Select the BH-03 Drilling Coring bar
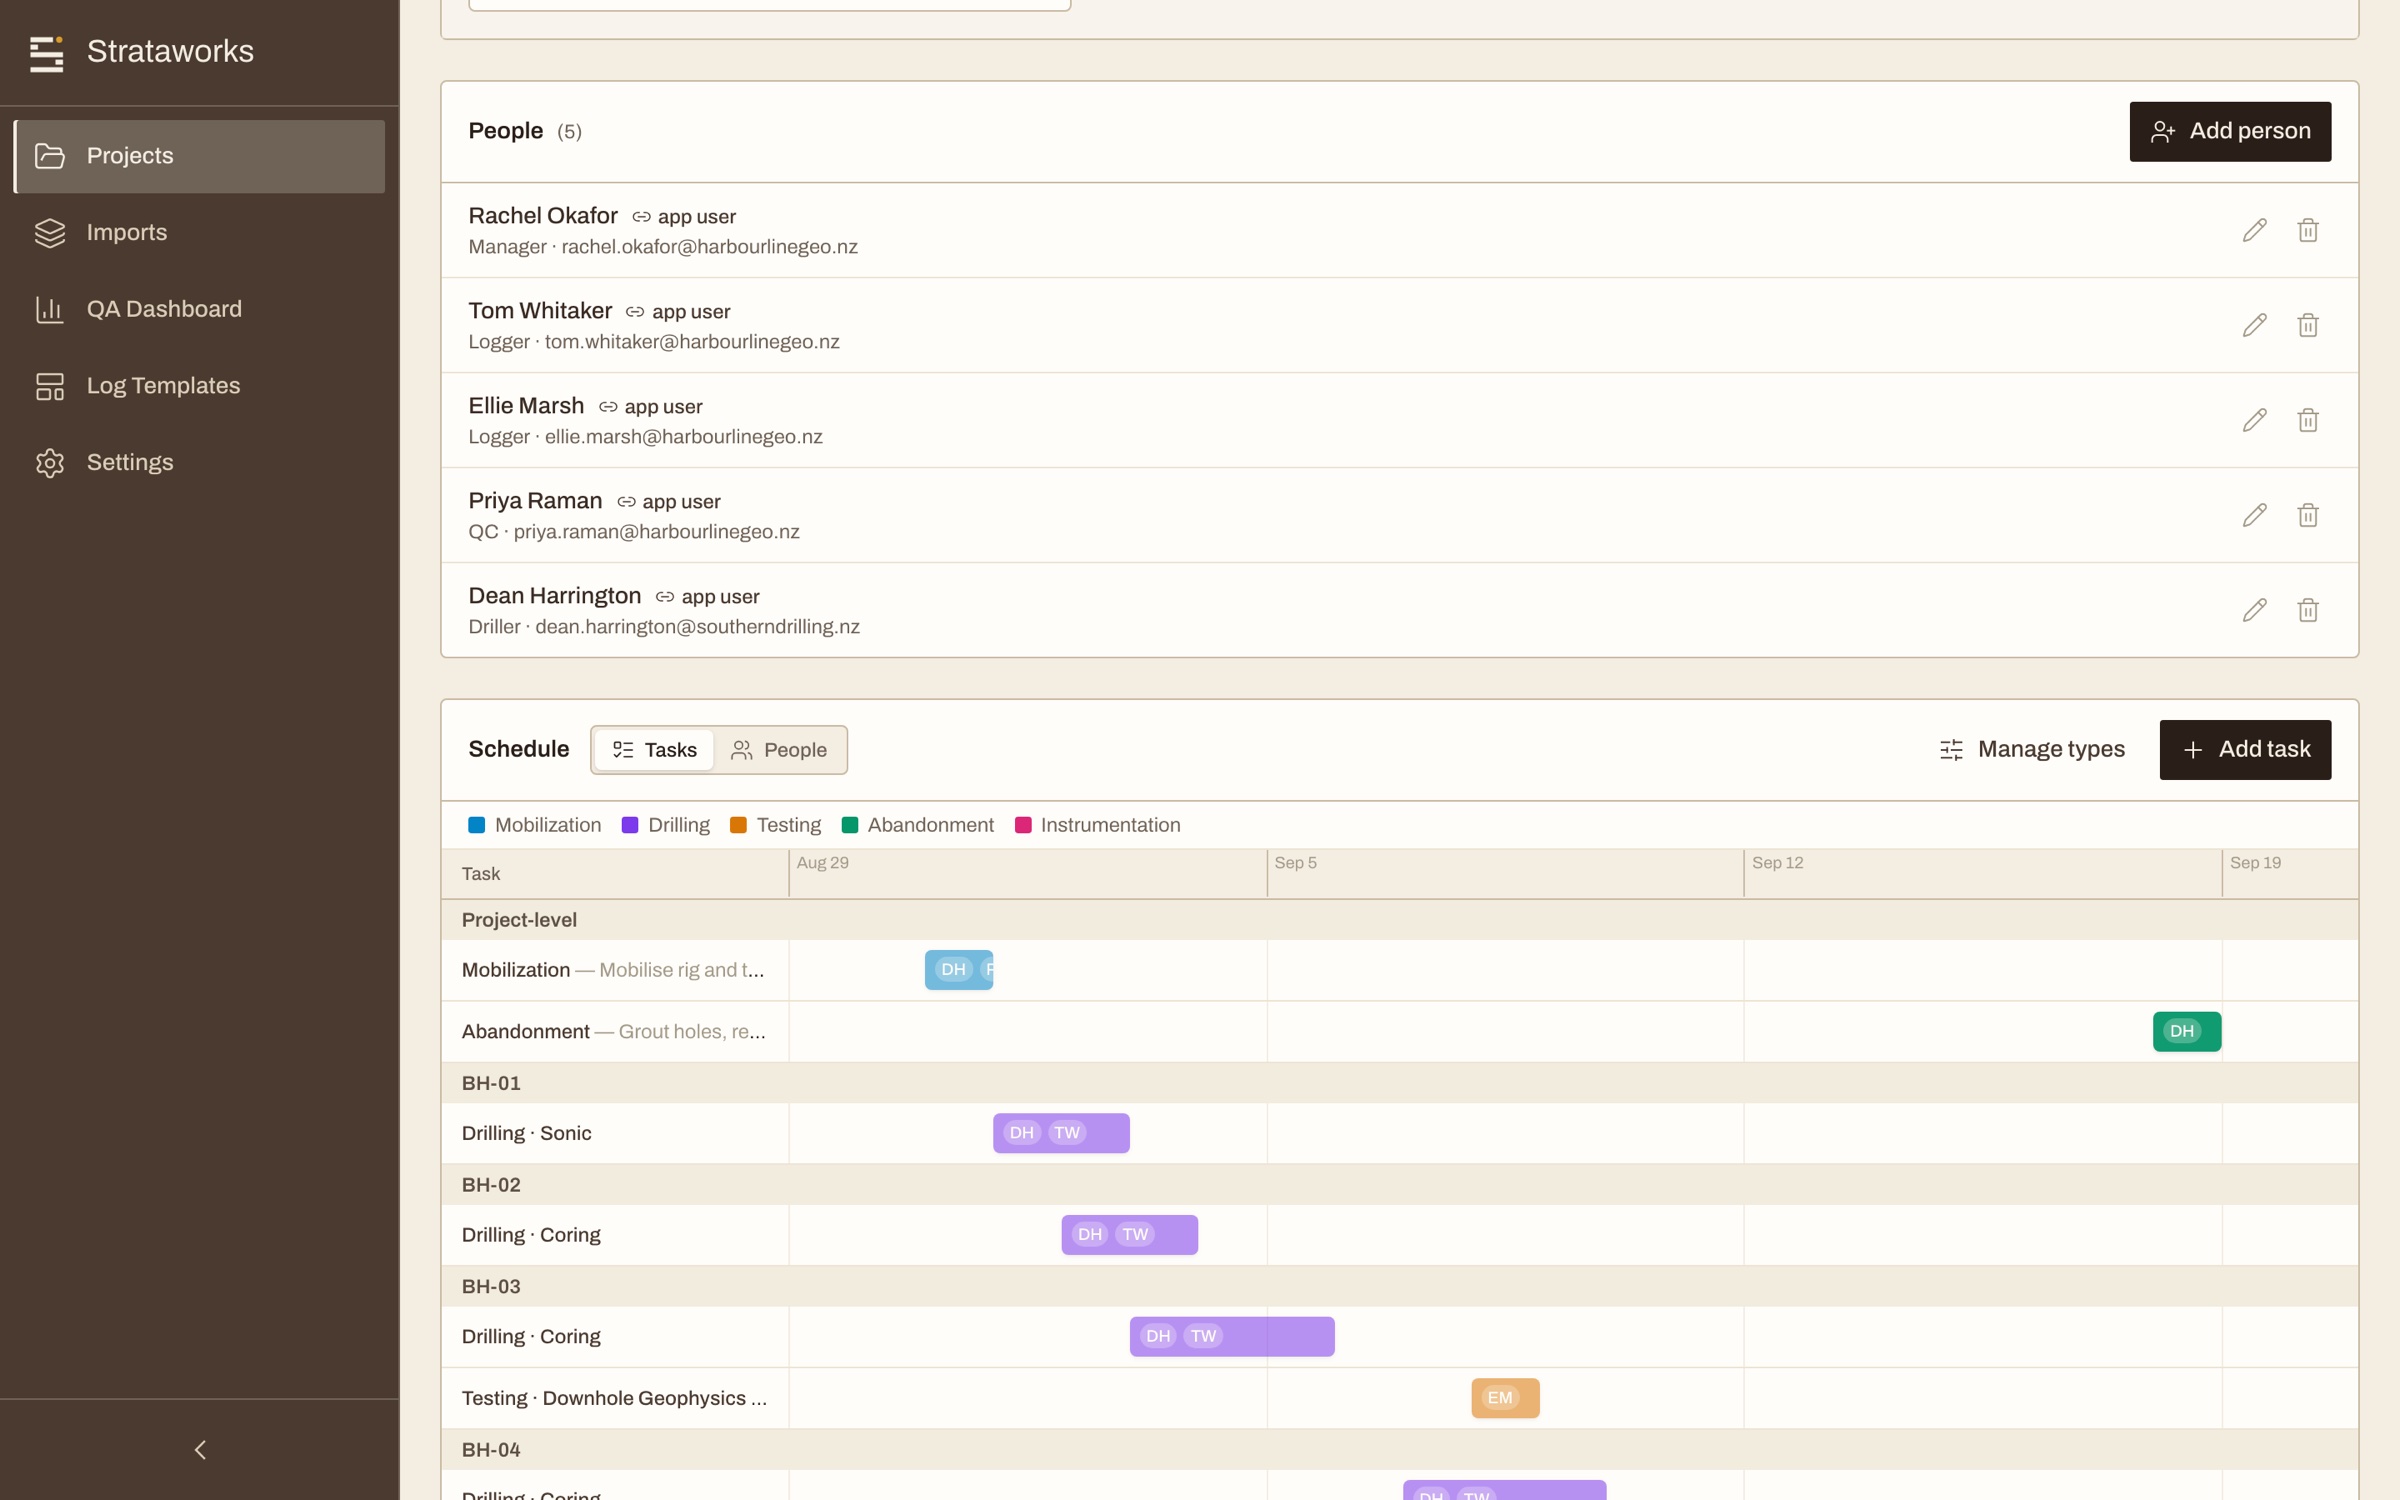 pos(1232,1336)
